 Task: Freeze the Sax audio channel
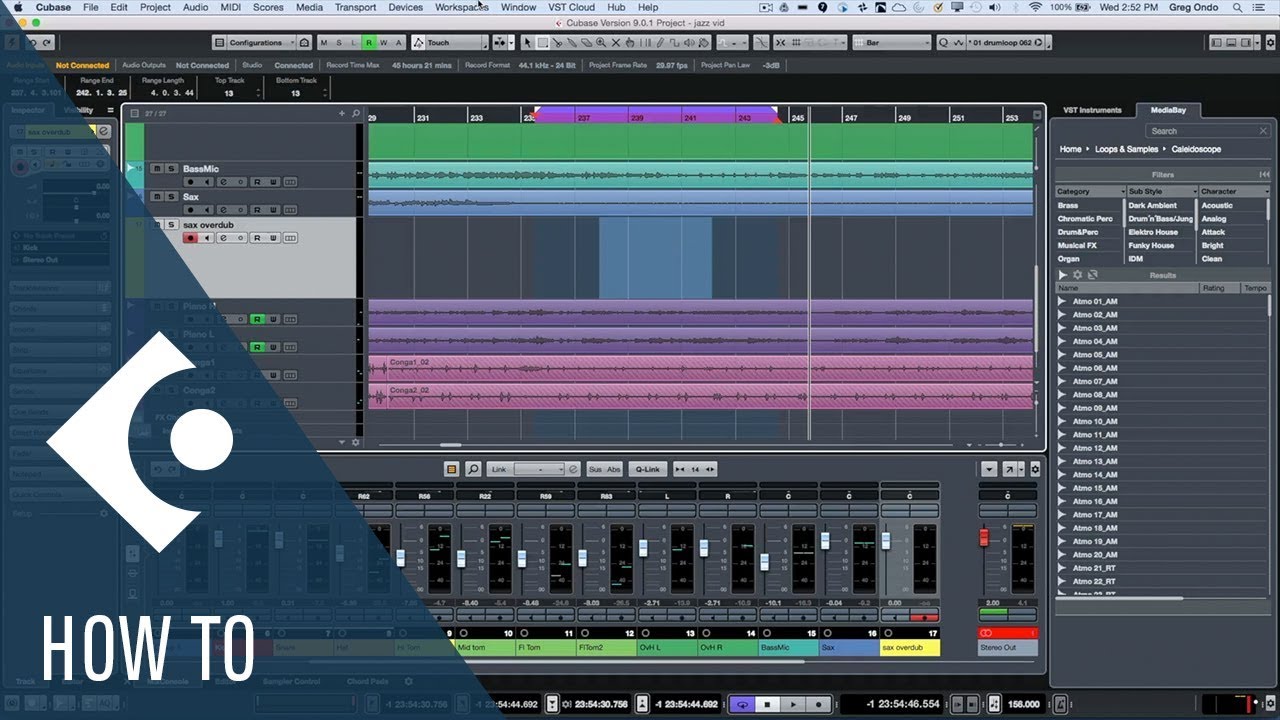[x=241, y=210]
